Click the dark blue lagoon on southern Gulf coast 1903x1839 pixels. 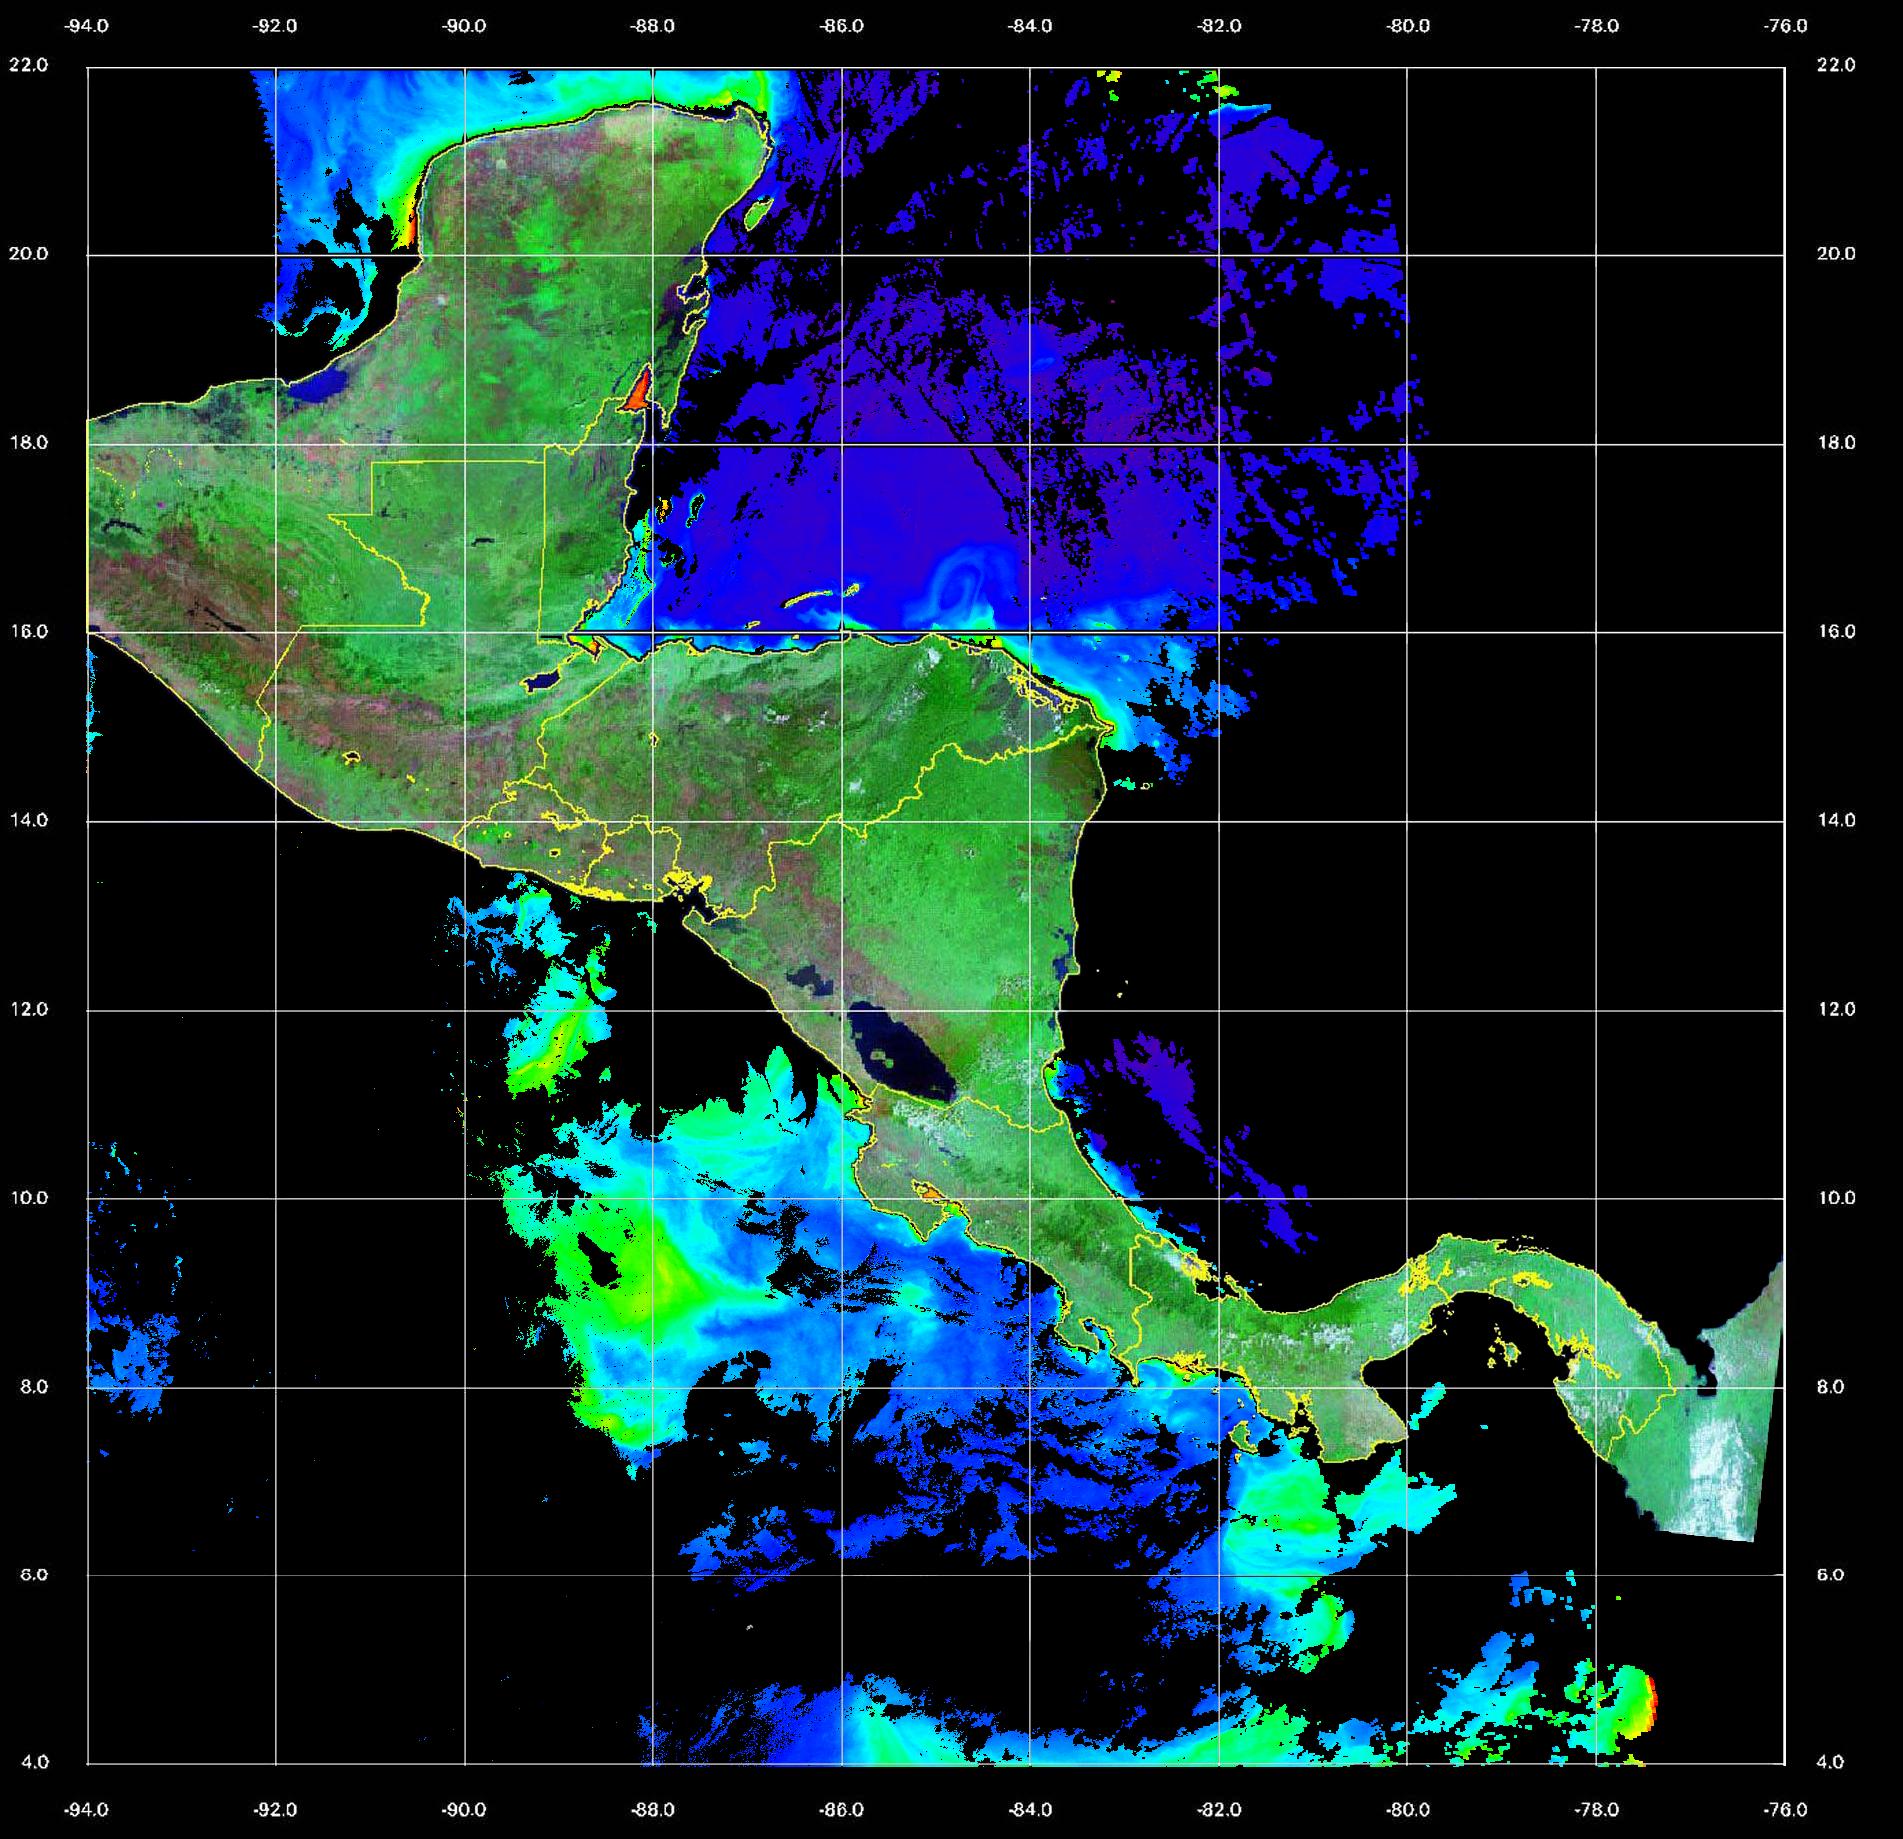pyautogui.click(x=323, y=384)
